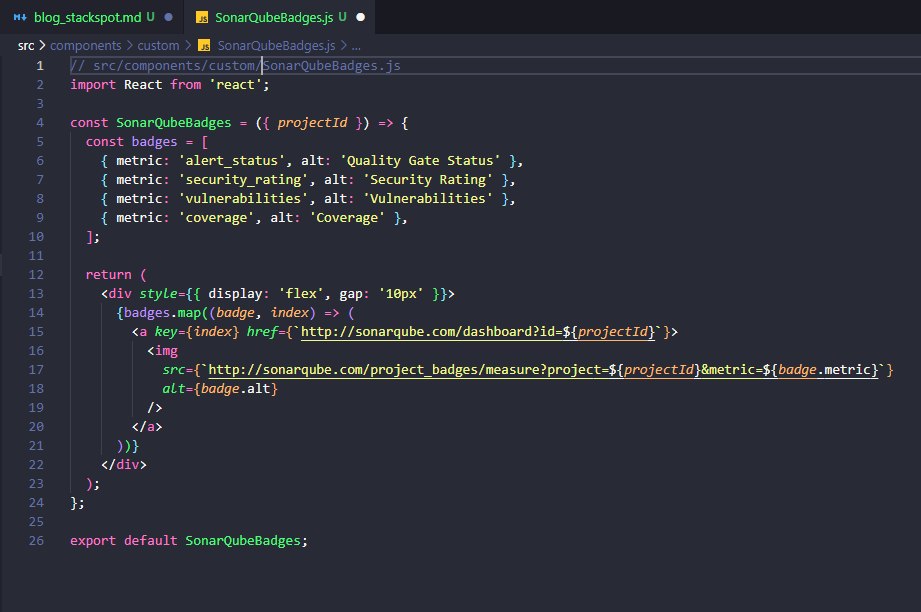
Task: Click the JS icon in the breadcrumb
Action: point(204,46)
